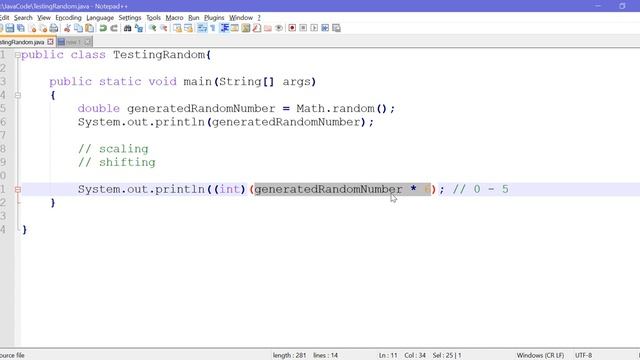
Task: Open the Search menu
Action: pos(23,18)
